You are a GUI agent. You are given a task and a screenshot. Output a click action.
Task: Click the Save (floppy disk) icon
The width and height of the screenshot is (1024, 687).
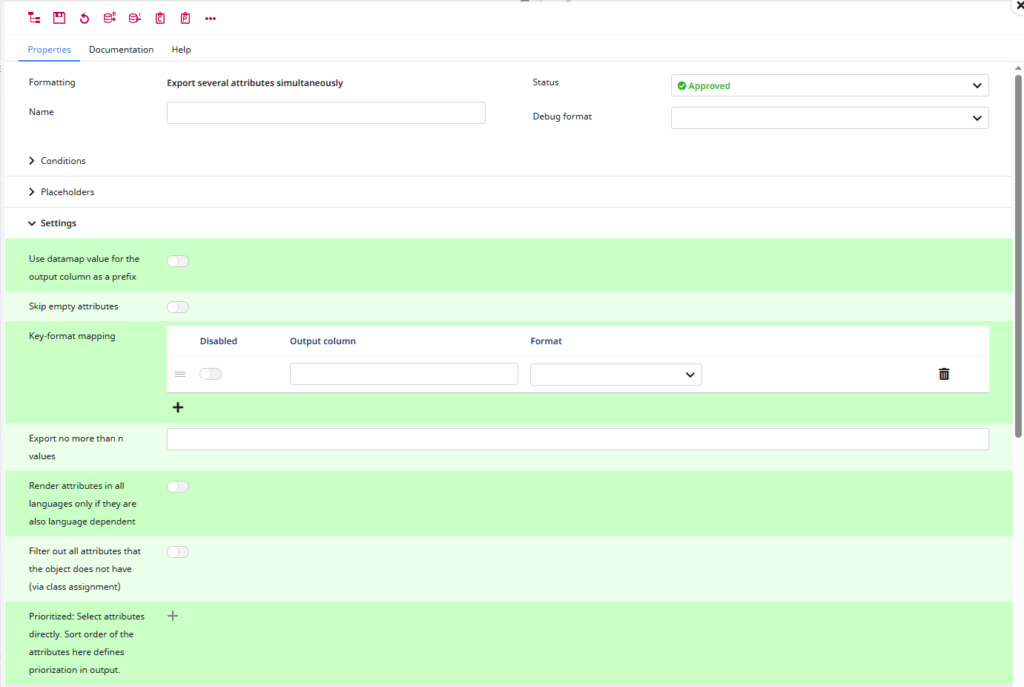pos(59,17)
